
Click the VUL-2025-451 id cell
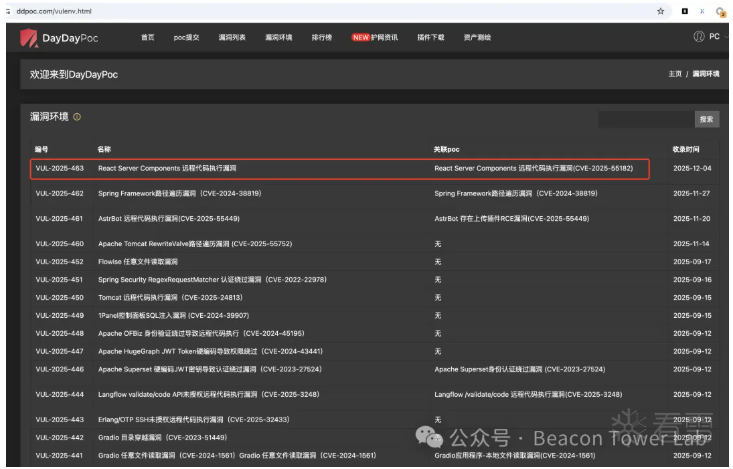click(x=59, y=280)
